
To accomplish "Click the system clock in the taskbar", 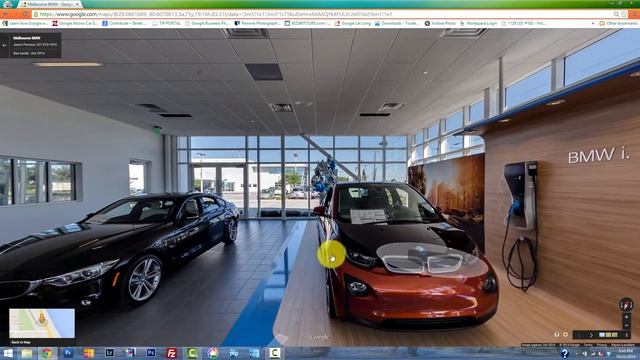I will [x=626, y=354].
